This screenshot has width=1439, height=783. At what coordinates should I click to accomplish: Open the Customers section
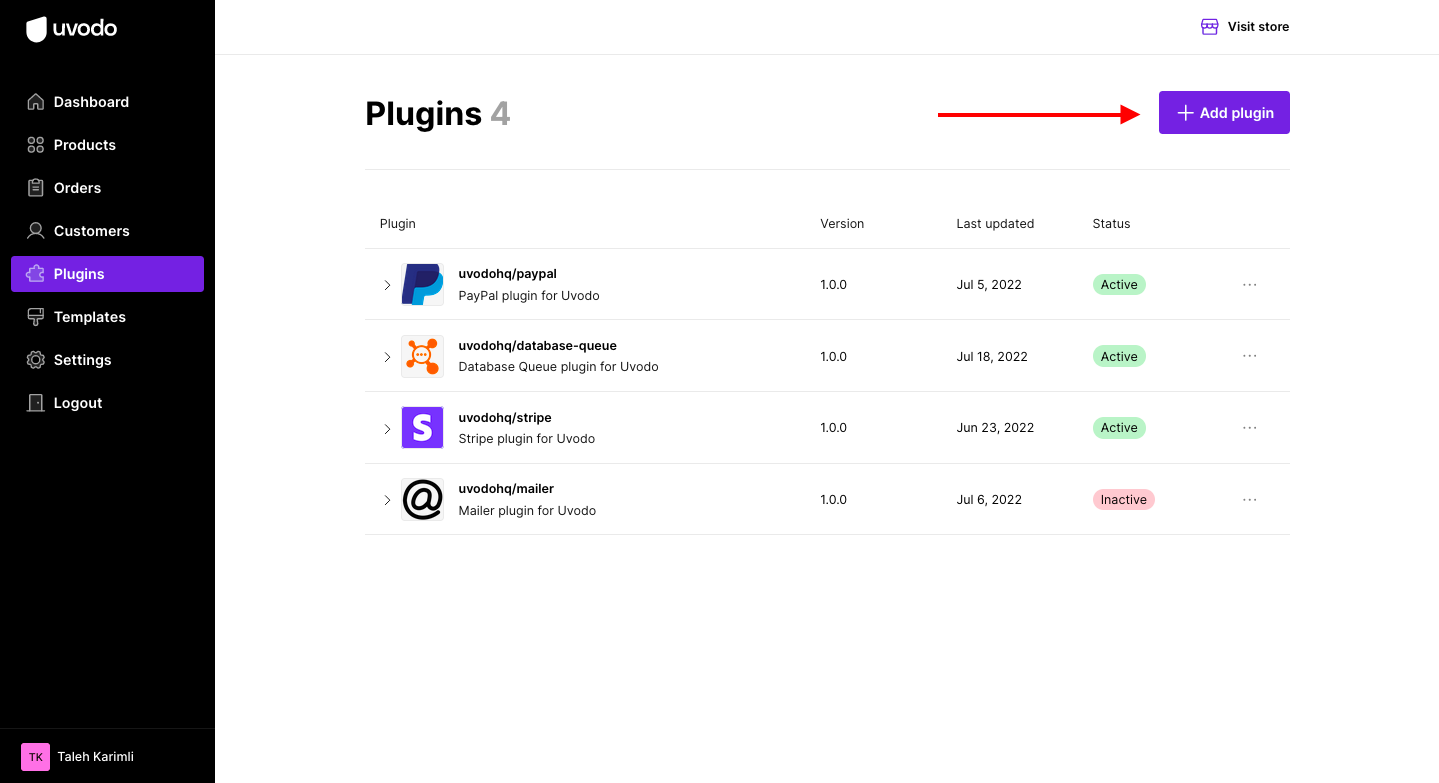[107, 231]
